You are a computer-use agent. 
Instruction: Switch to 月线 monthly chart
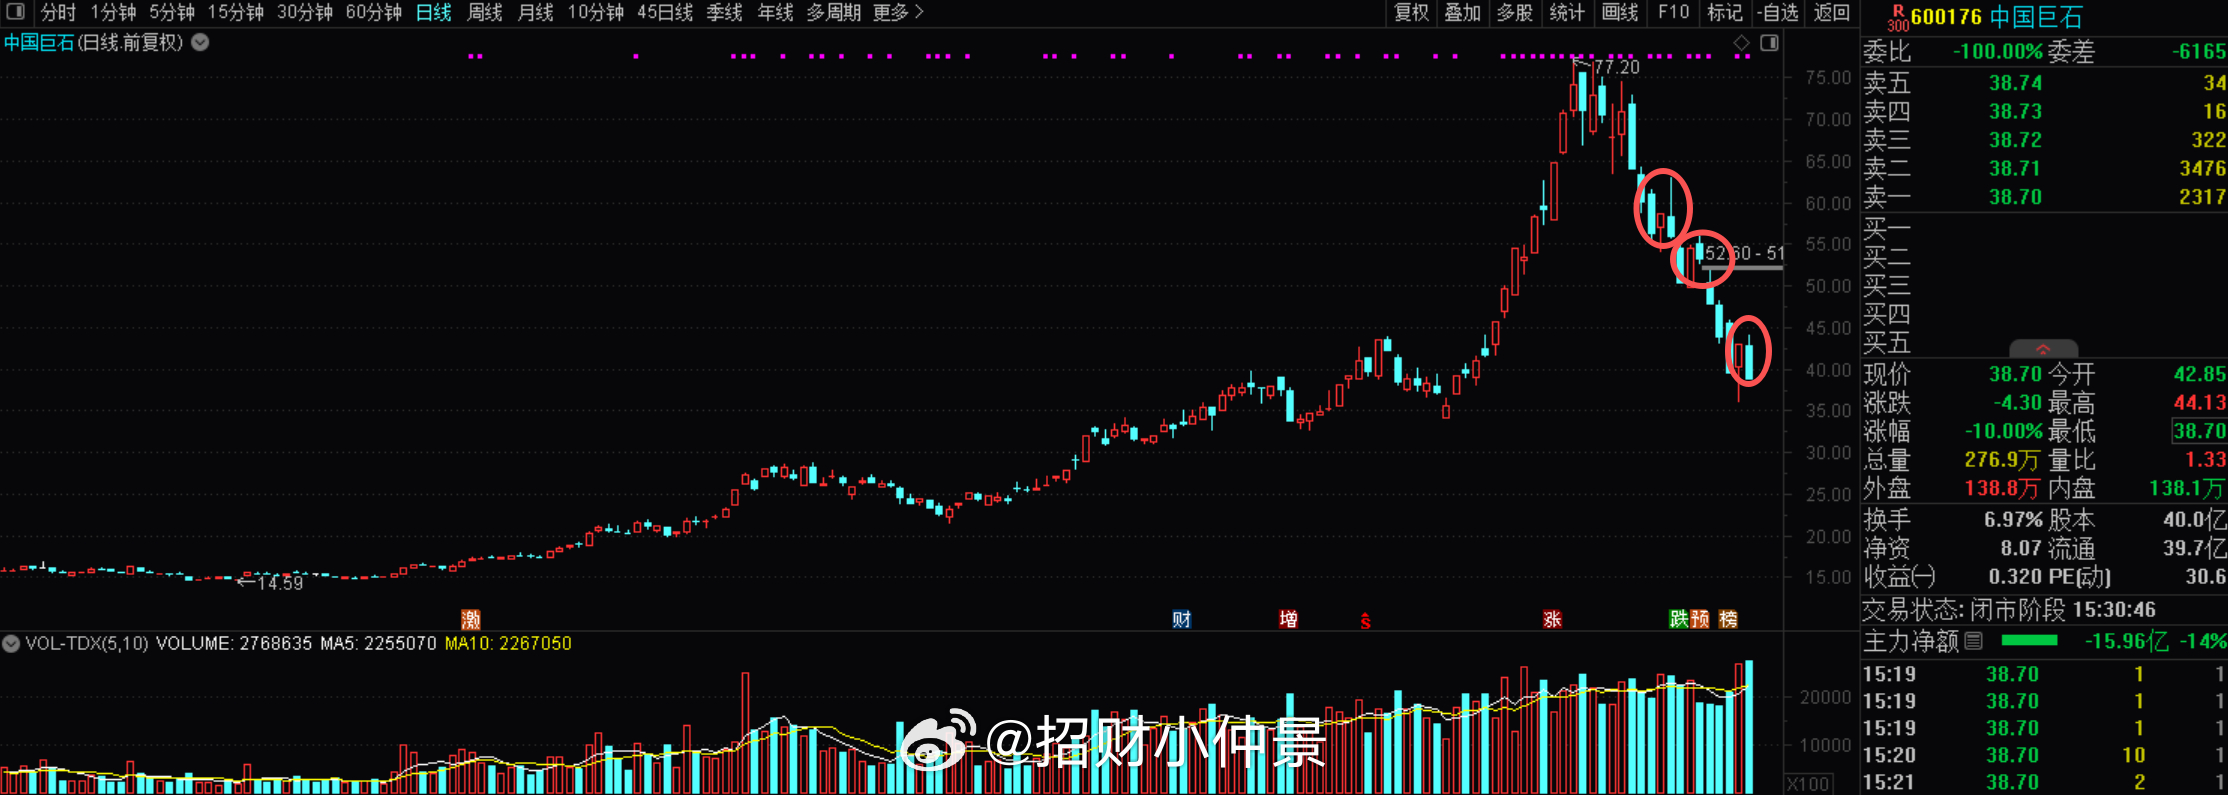click(536, 13)
